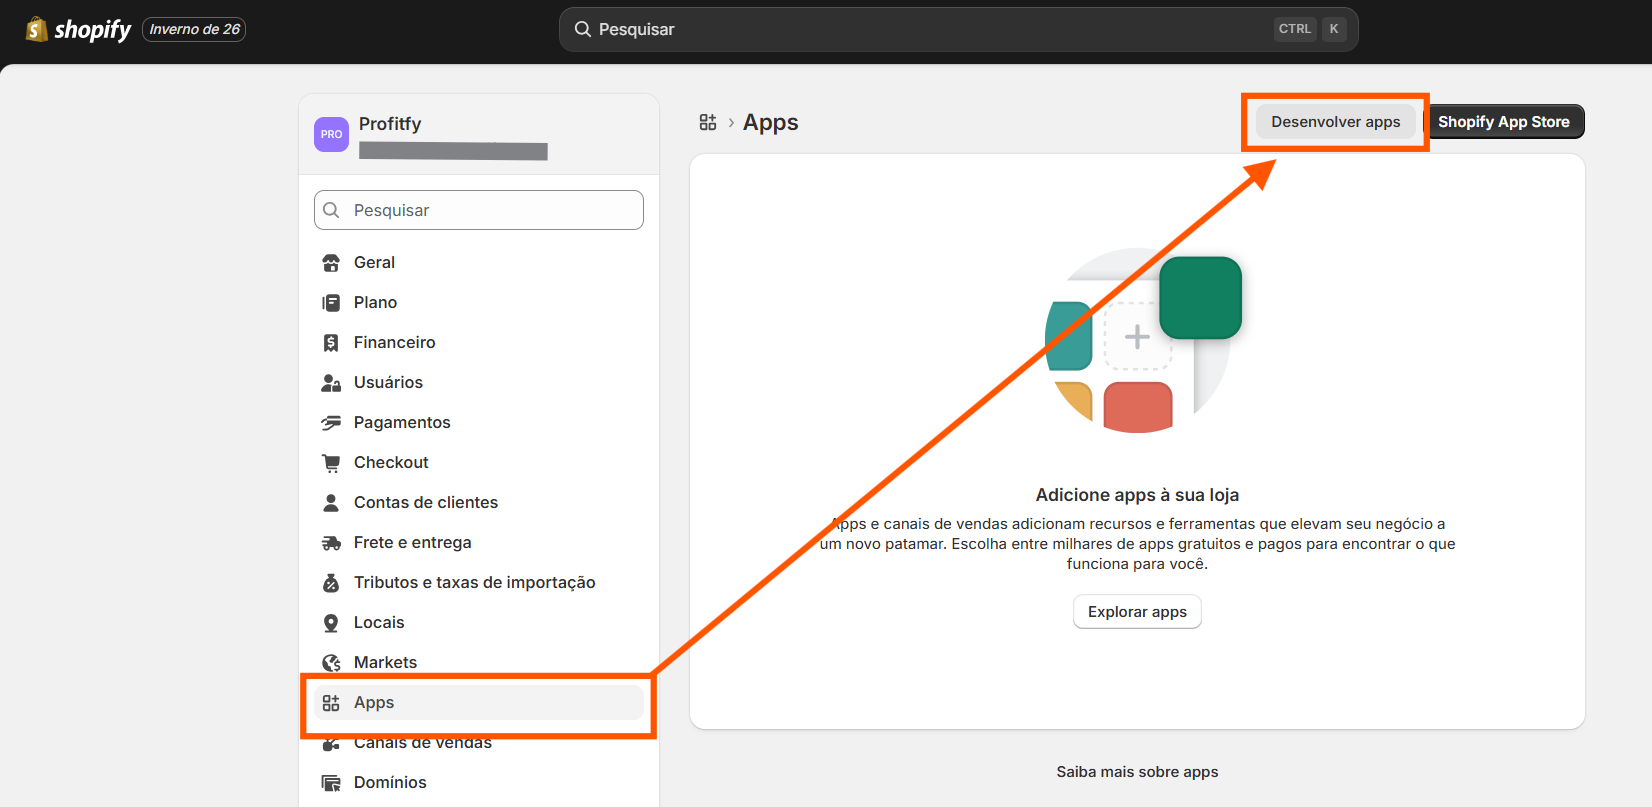Image resolution: width=1652 pixels, height=807 pixels.
Task: Click the map pin icon beside Locais
Action: [331, 623]
